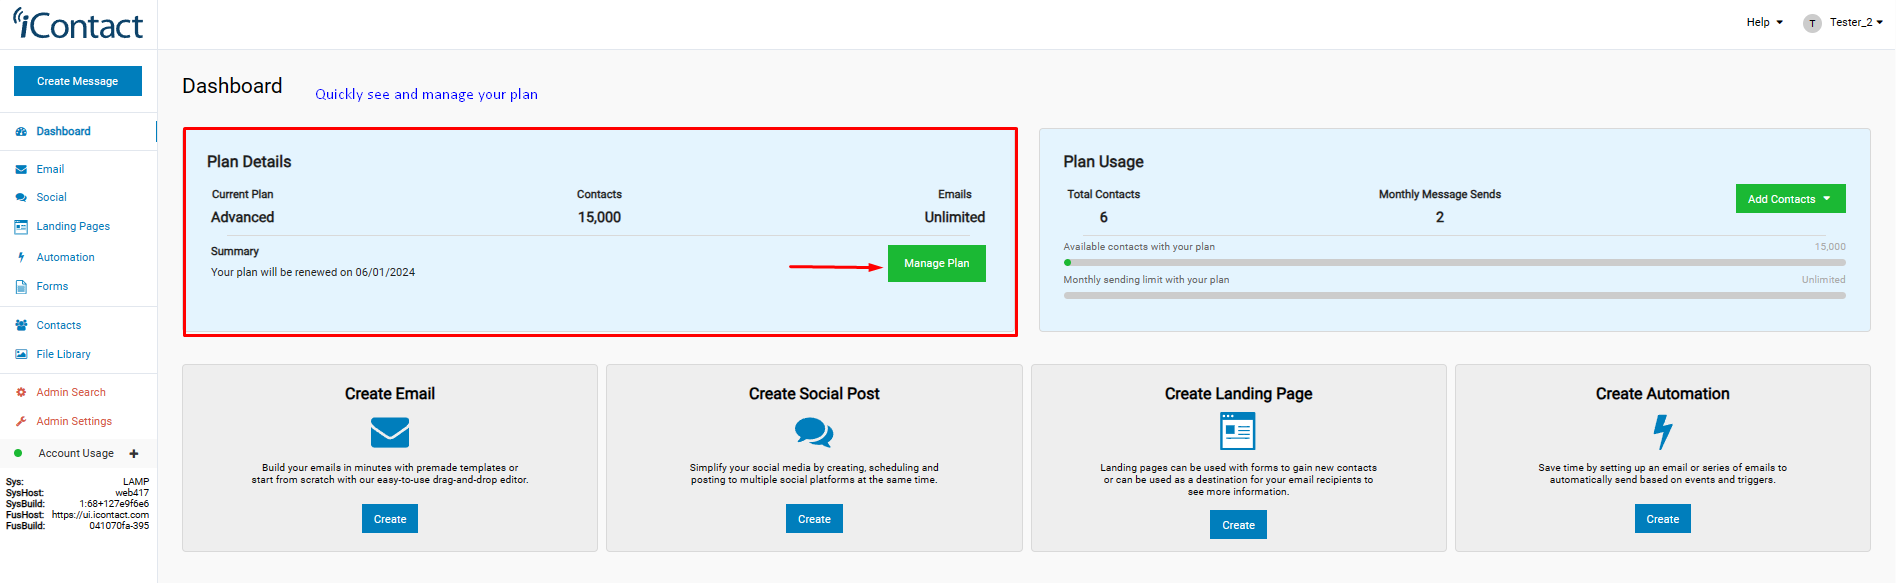
Task: Click the Monthly Message Sends count '2'
Action: pos(1439,217)
